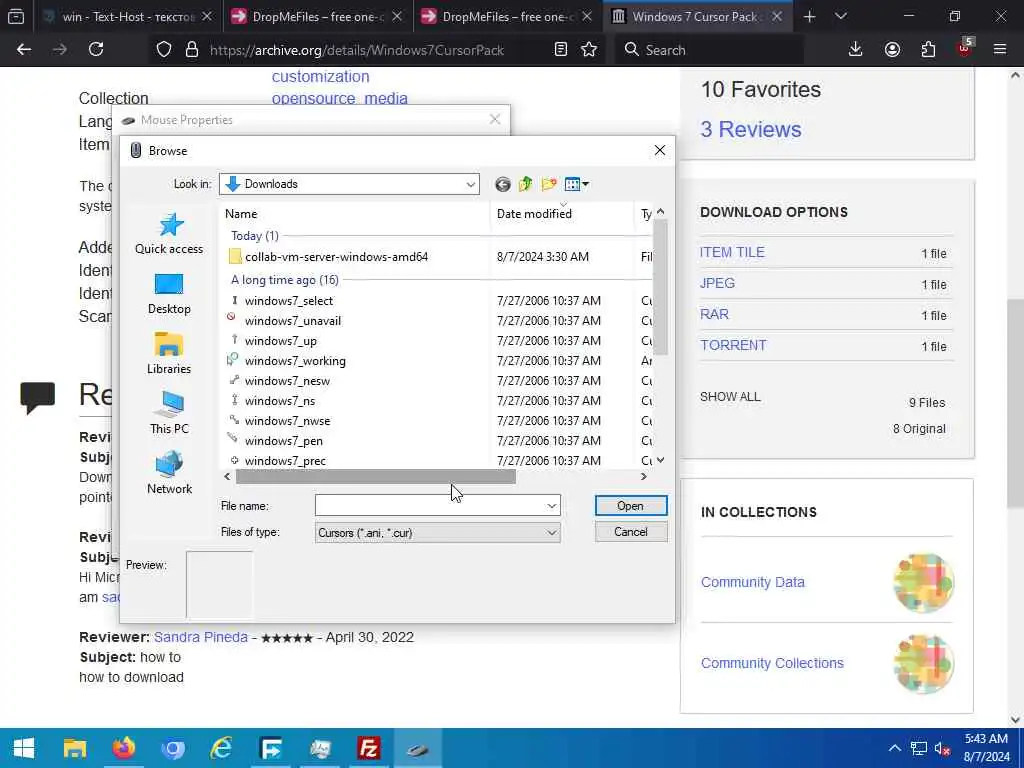Click horizontal scrollbar right arrow

[644, 477]
